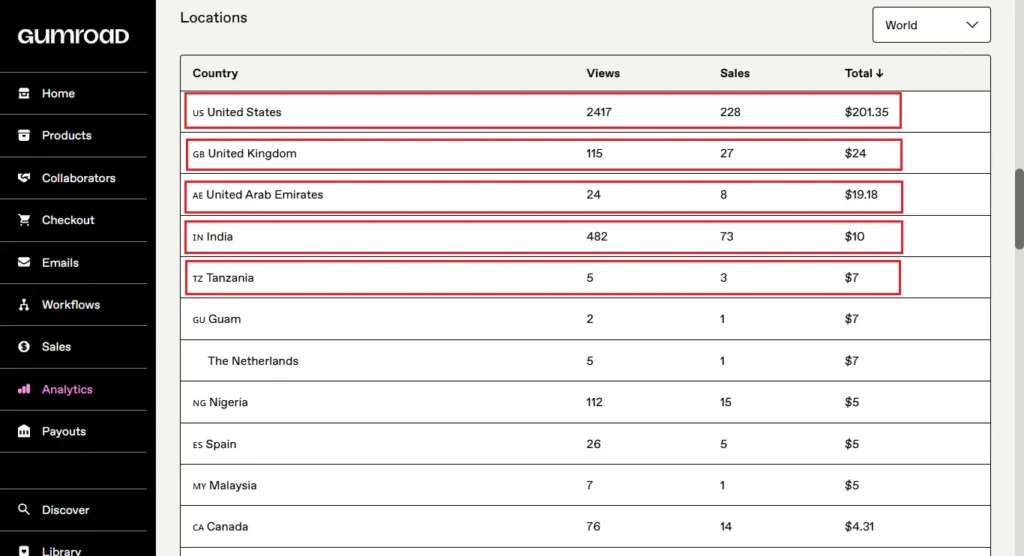The width and height of the screenshot is (1024, 556).
Task: Click the Home icon in sidebar
Action: [24, 93]
